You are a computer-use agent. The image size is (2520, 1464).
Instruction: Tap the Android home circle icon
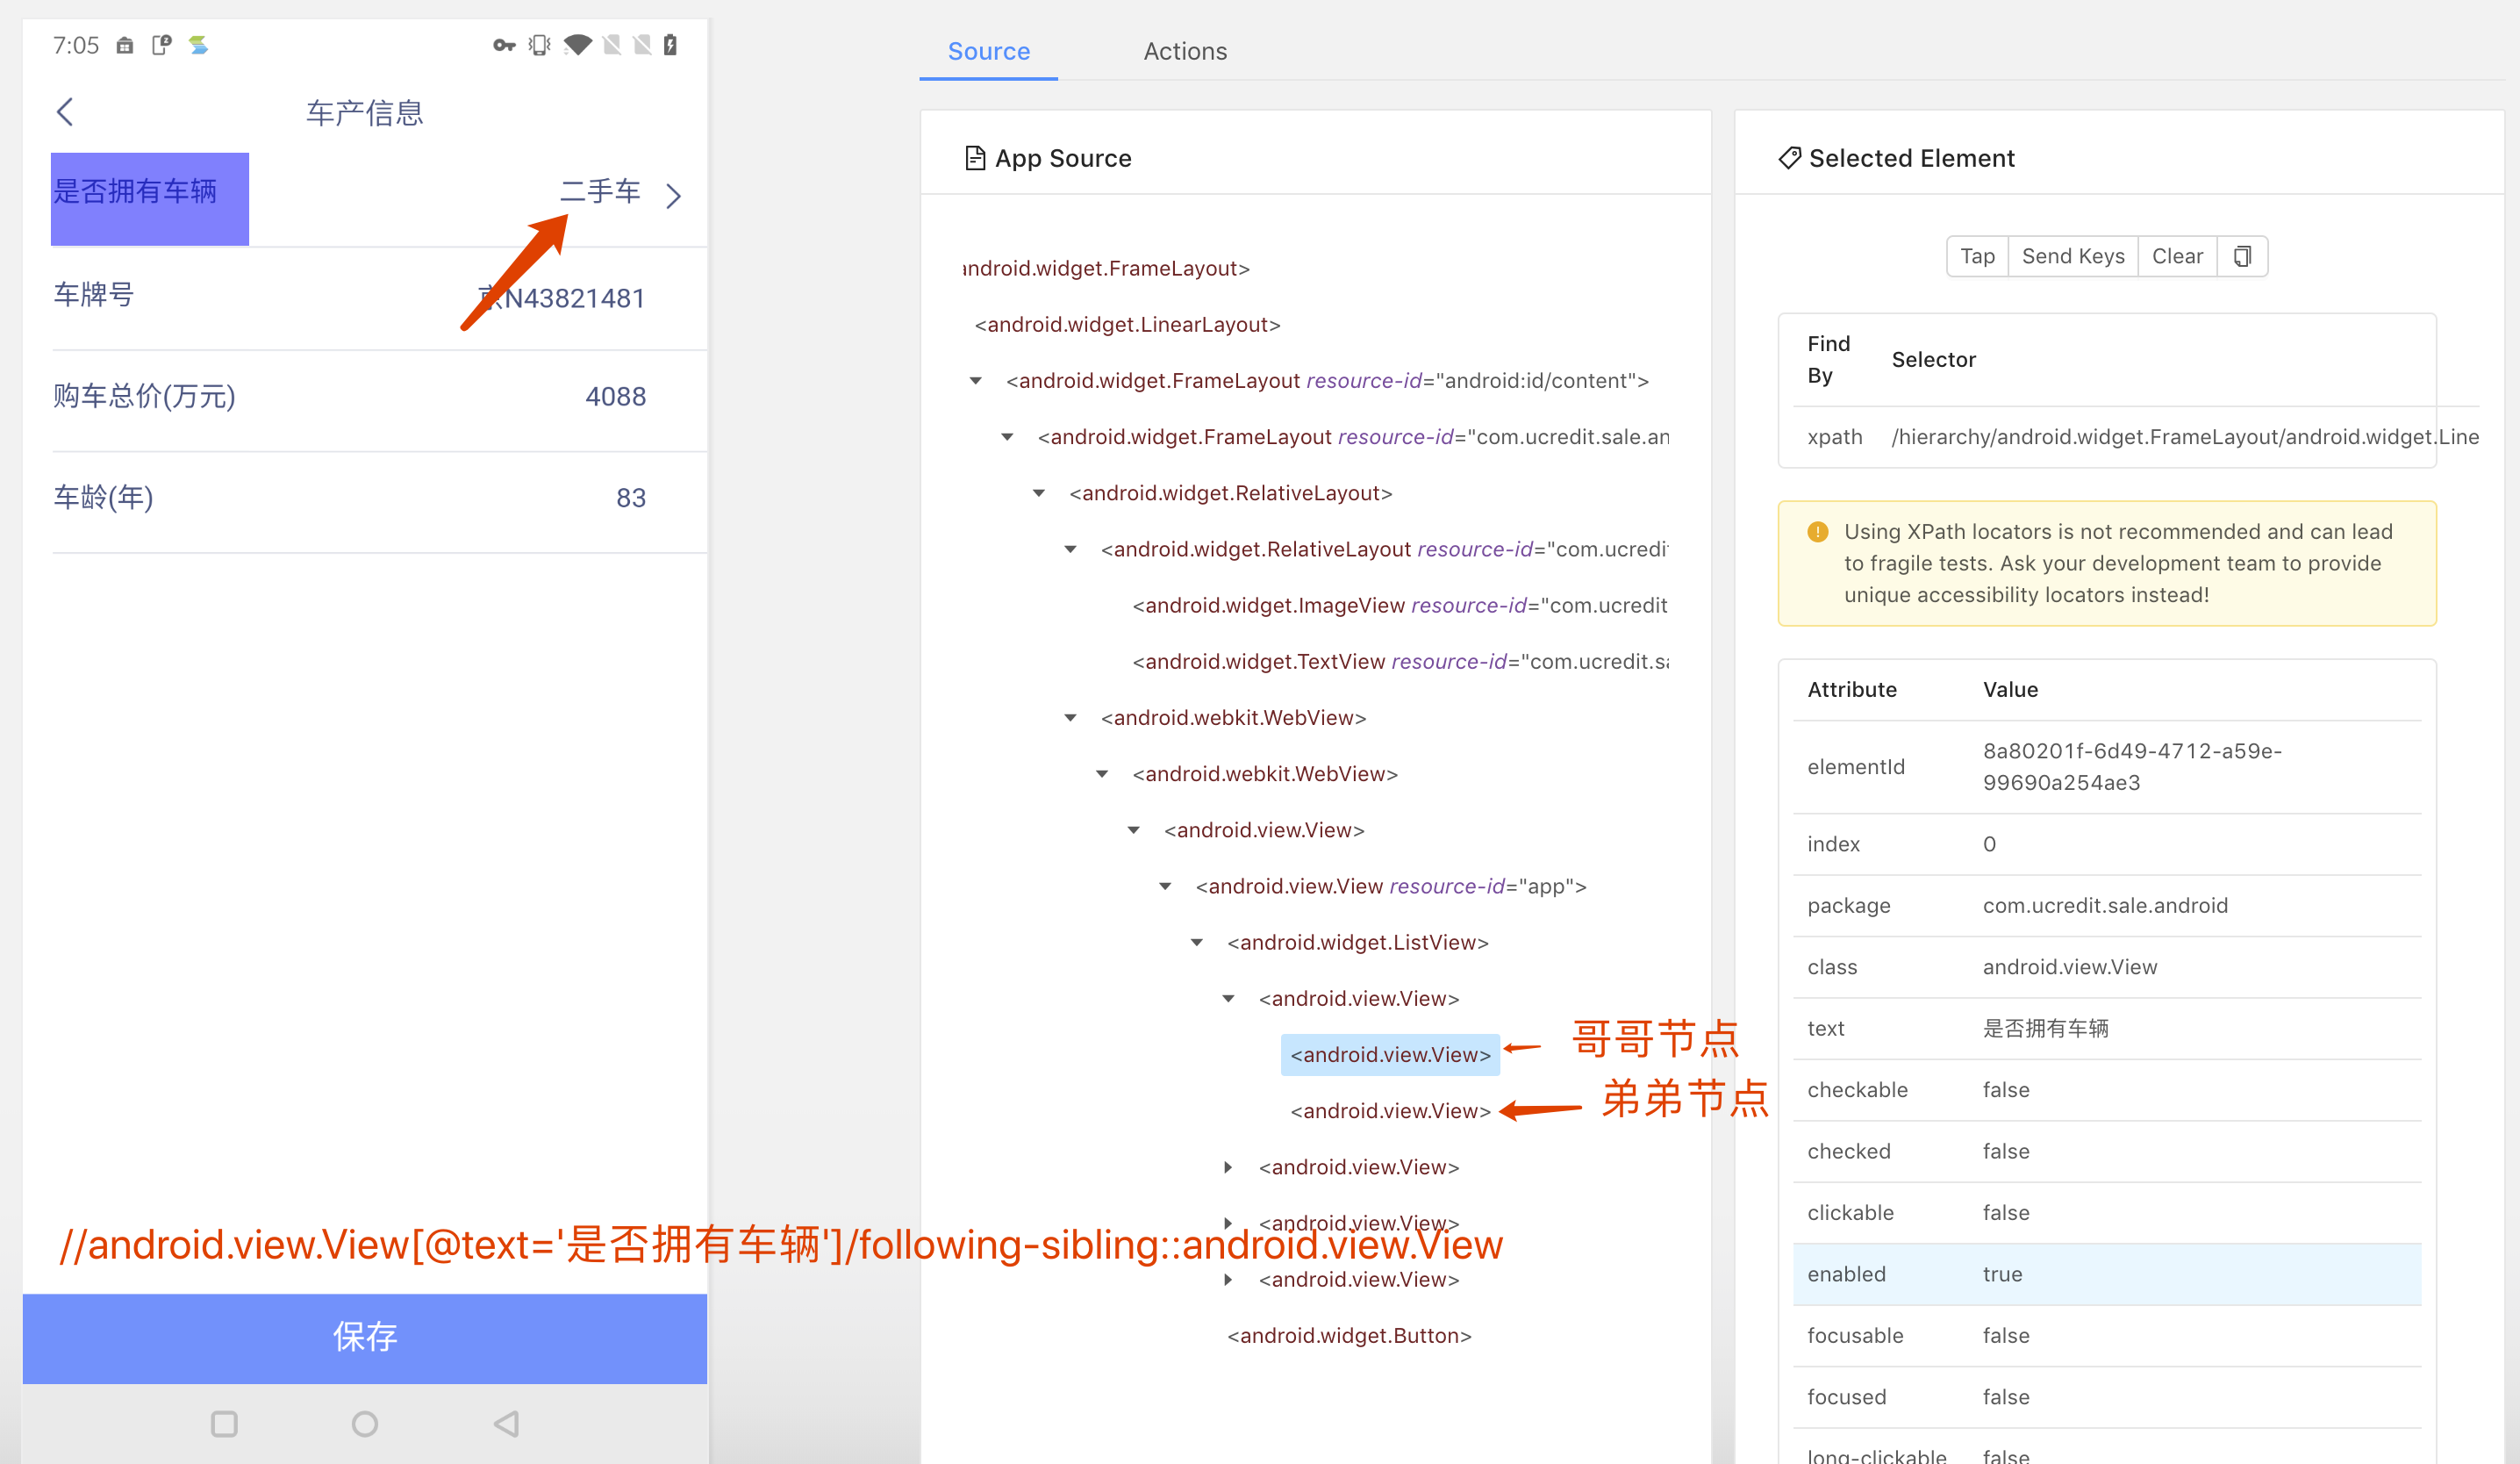(x=365, y=1423)
